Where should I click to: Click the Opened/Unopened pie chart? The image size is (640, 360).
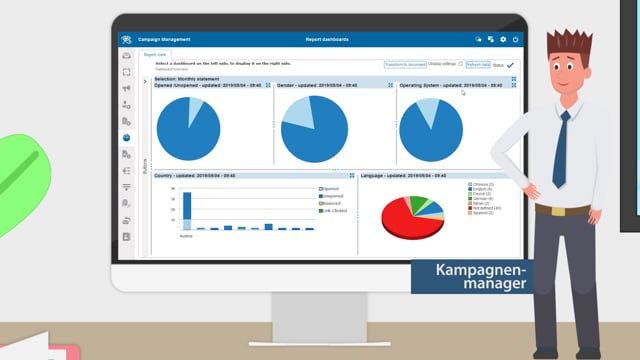[x=189, y=129]
